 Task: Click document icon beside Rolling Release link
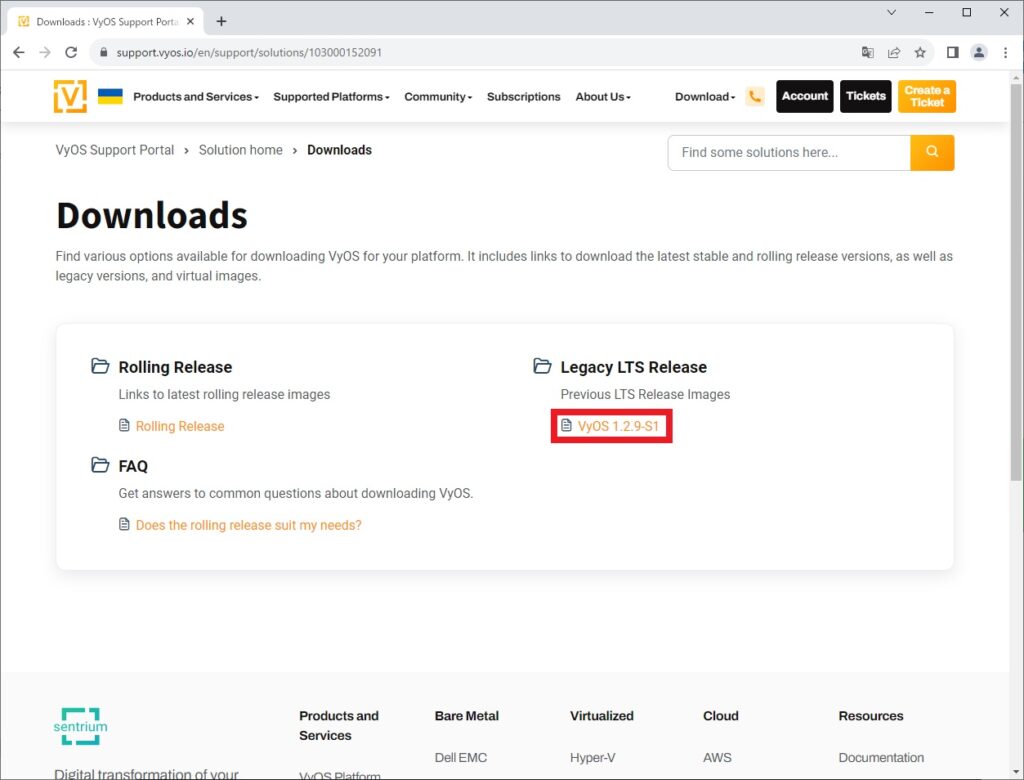[124, 426]
